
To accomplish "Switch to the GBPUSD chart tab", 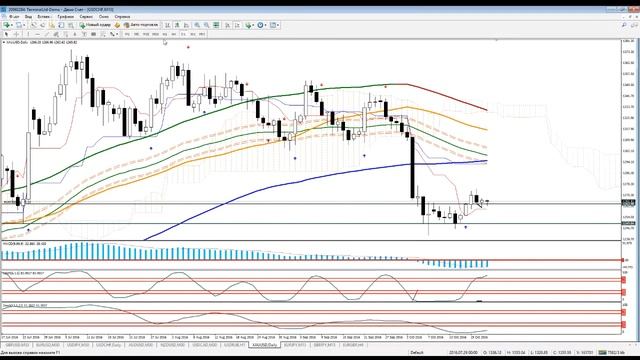I will click(x=18, y=345).
